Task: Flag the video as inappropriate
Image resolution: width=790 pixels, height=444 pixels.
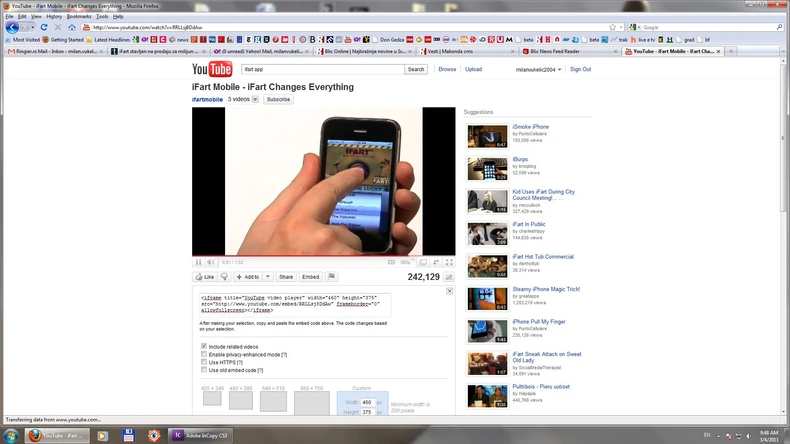Action: [332, 277]
